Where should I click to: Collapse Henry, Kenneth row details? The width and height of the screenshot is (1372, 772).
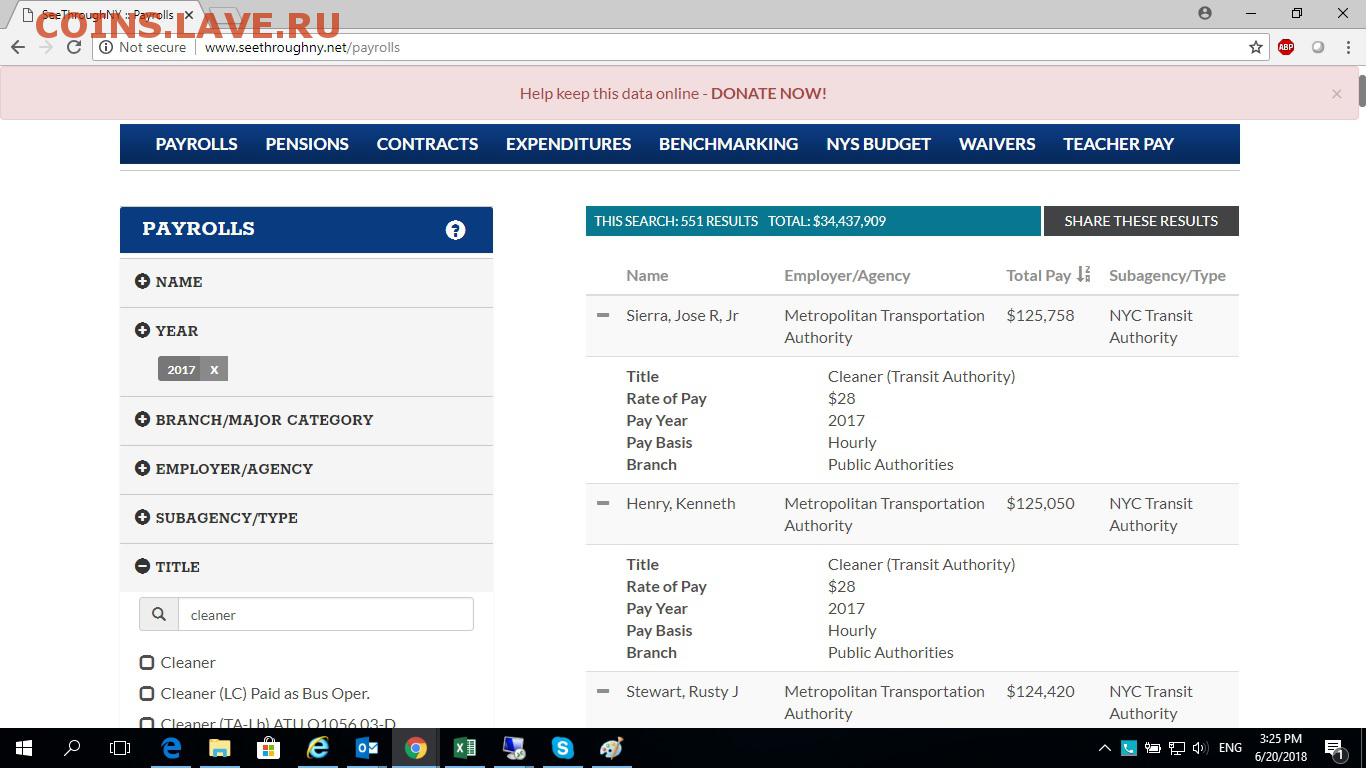pyautogui.click(x=603, y=503)
